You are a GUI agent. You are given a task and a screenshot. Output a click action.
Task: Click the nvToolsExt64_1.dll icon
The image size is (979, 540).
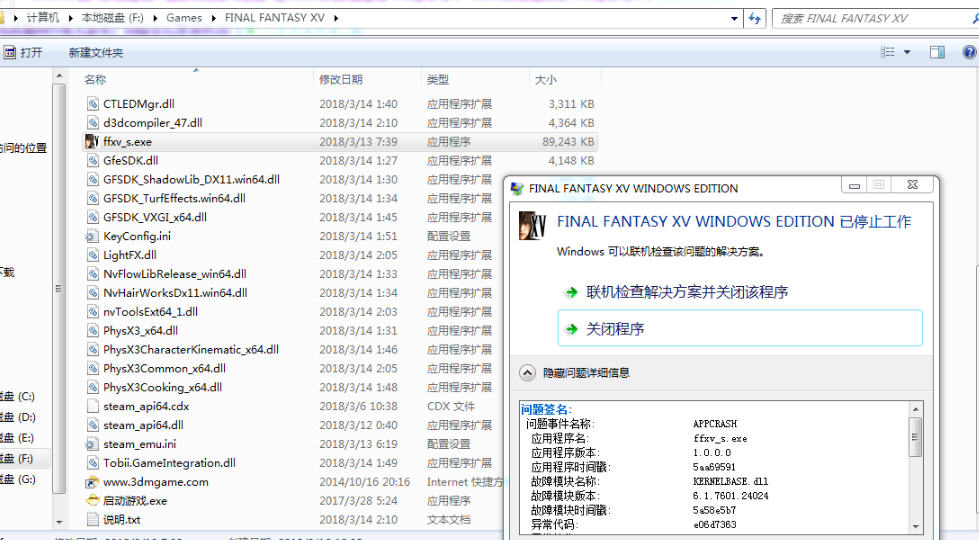[92, 312]
